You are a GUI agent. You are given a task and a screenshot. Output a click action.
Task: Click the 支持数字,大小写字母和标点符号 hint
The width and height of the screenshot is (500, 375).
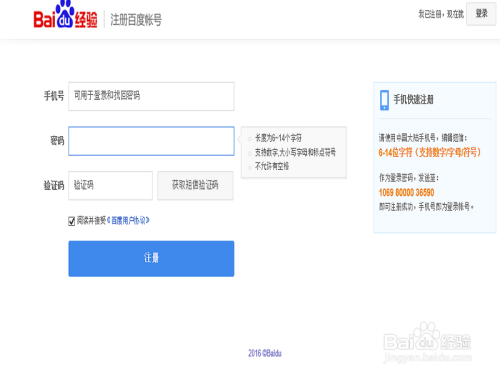[x=295, y=152]
